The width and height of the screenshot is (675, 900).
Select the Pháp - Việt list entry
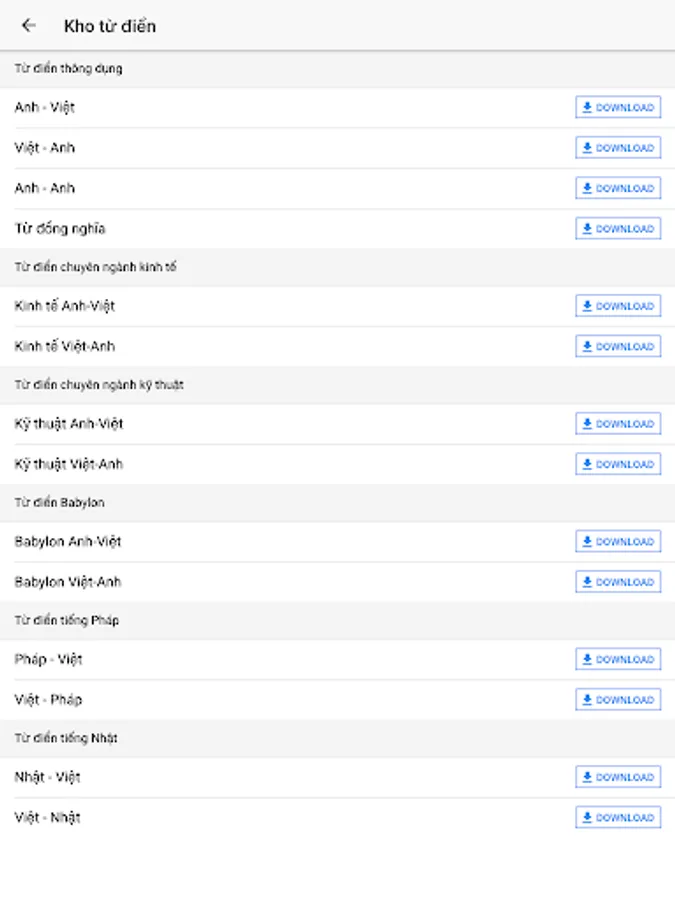[49, 660]
